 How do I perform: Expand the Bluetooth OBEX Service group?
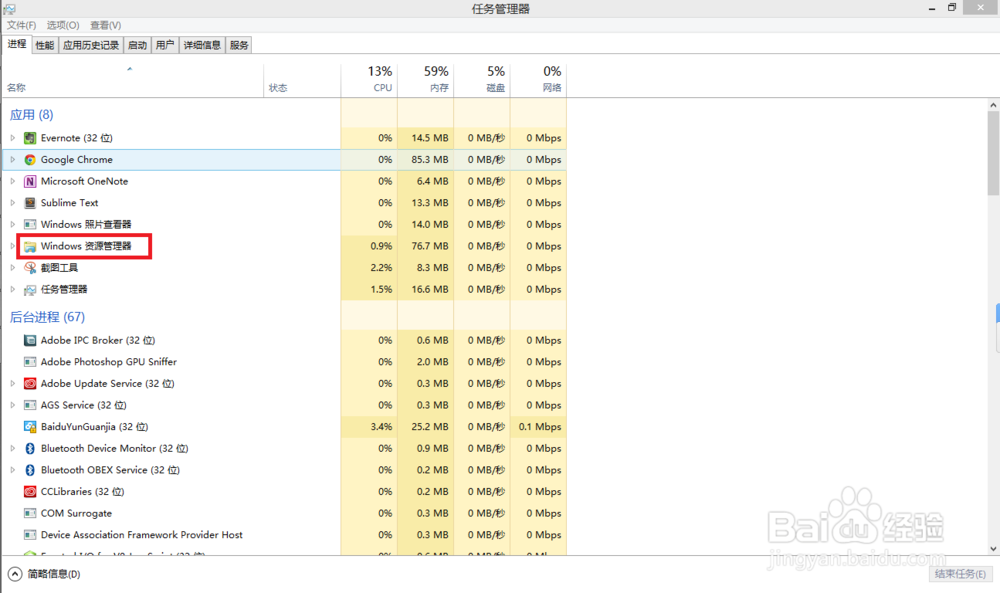pyautogui.click(x=12, y=470)
